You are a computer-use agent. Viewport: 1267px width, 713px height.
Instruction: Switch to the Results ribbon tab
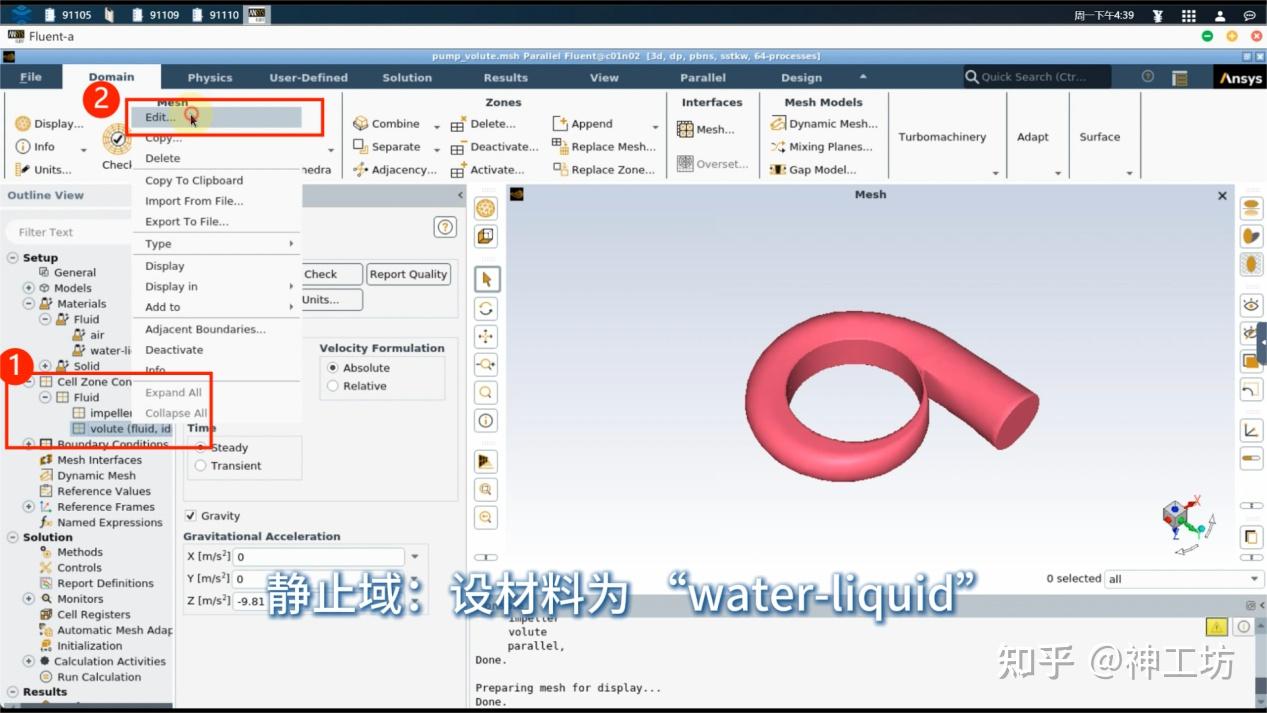(506, 78)
